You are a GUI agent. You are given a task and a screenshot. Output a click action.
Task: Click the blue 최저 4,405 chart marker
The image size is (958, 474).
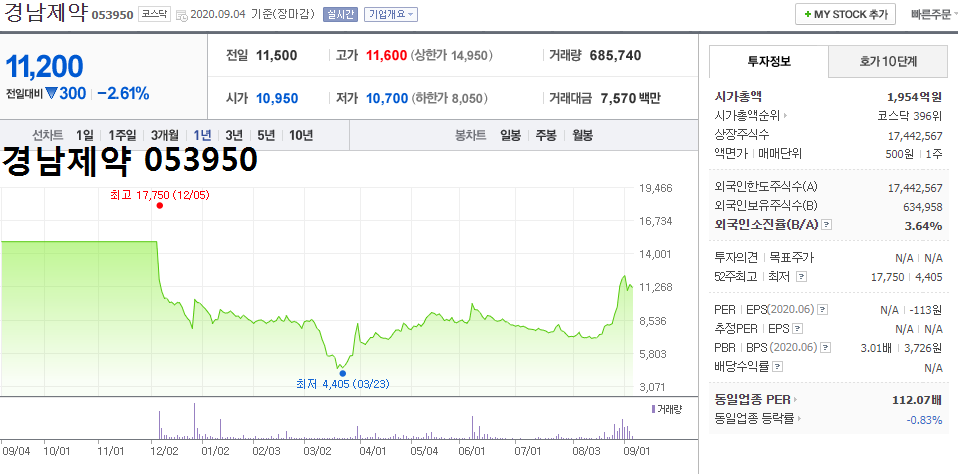point(342,373)
